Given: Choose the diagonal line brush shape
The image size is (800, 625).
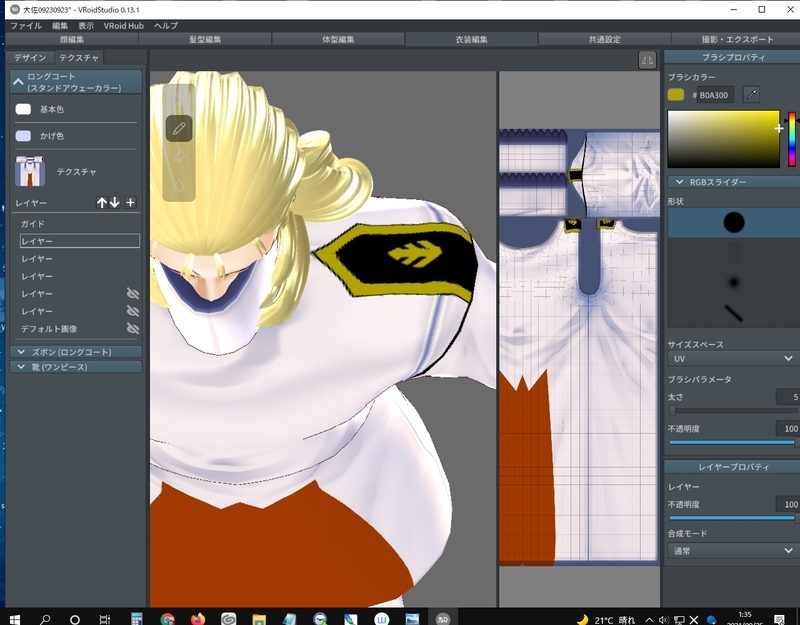Looking at the screenshot, I should 734,313.
